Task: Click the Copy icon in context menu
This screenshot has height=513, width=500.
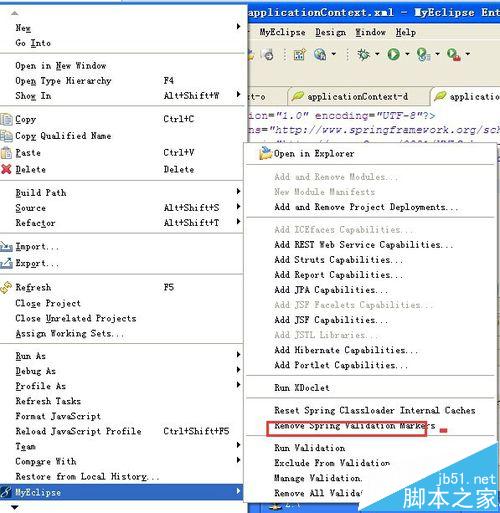Action: (6, 119)
